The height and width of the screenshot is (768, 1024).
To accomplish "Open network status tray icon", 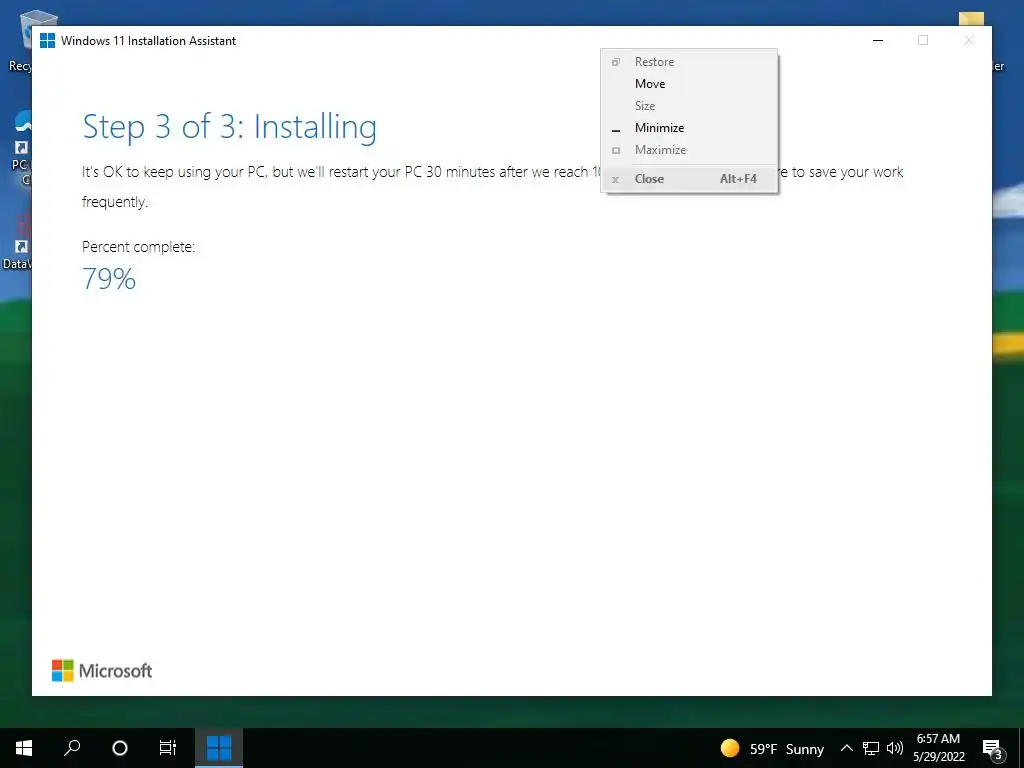I will (871, 748).
